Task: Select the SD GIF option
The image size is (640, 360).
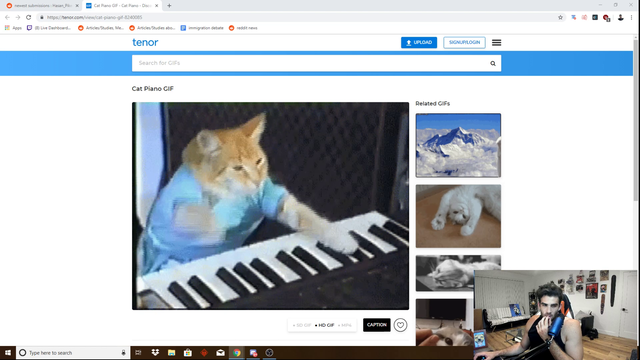Action: click(302, 325)
